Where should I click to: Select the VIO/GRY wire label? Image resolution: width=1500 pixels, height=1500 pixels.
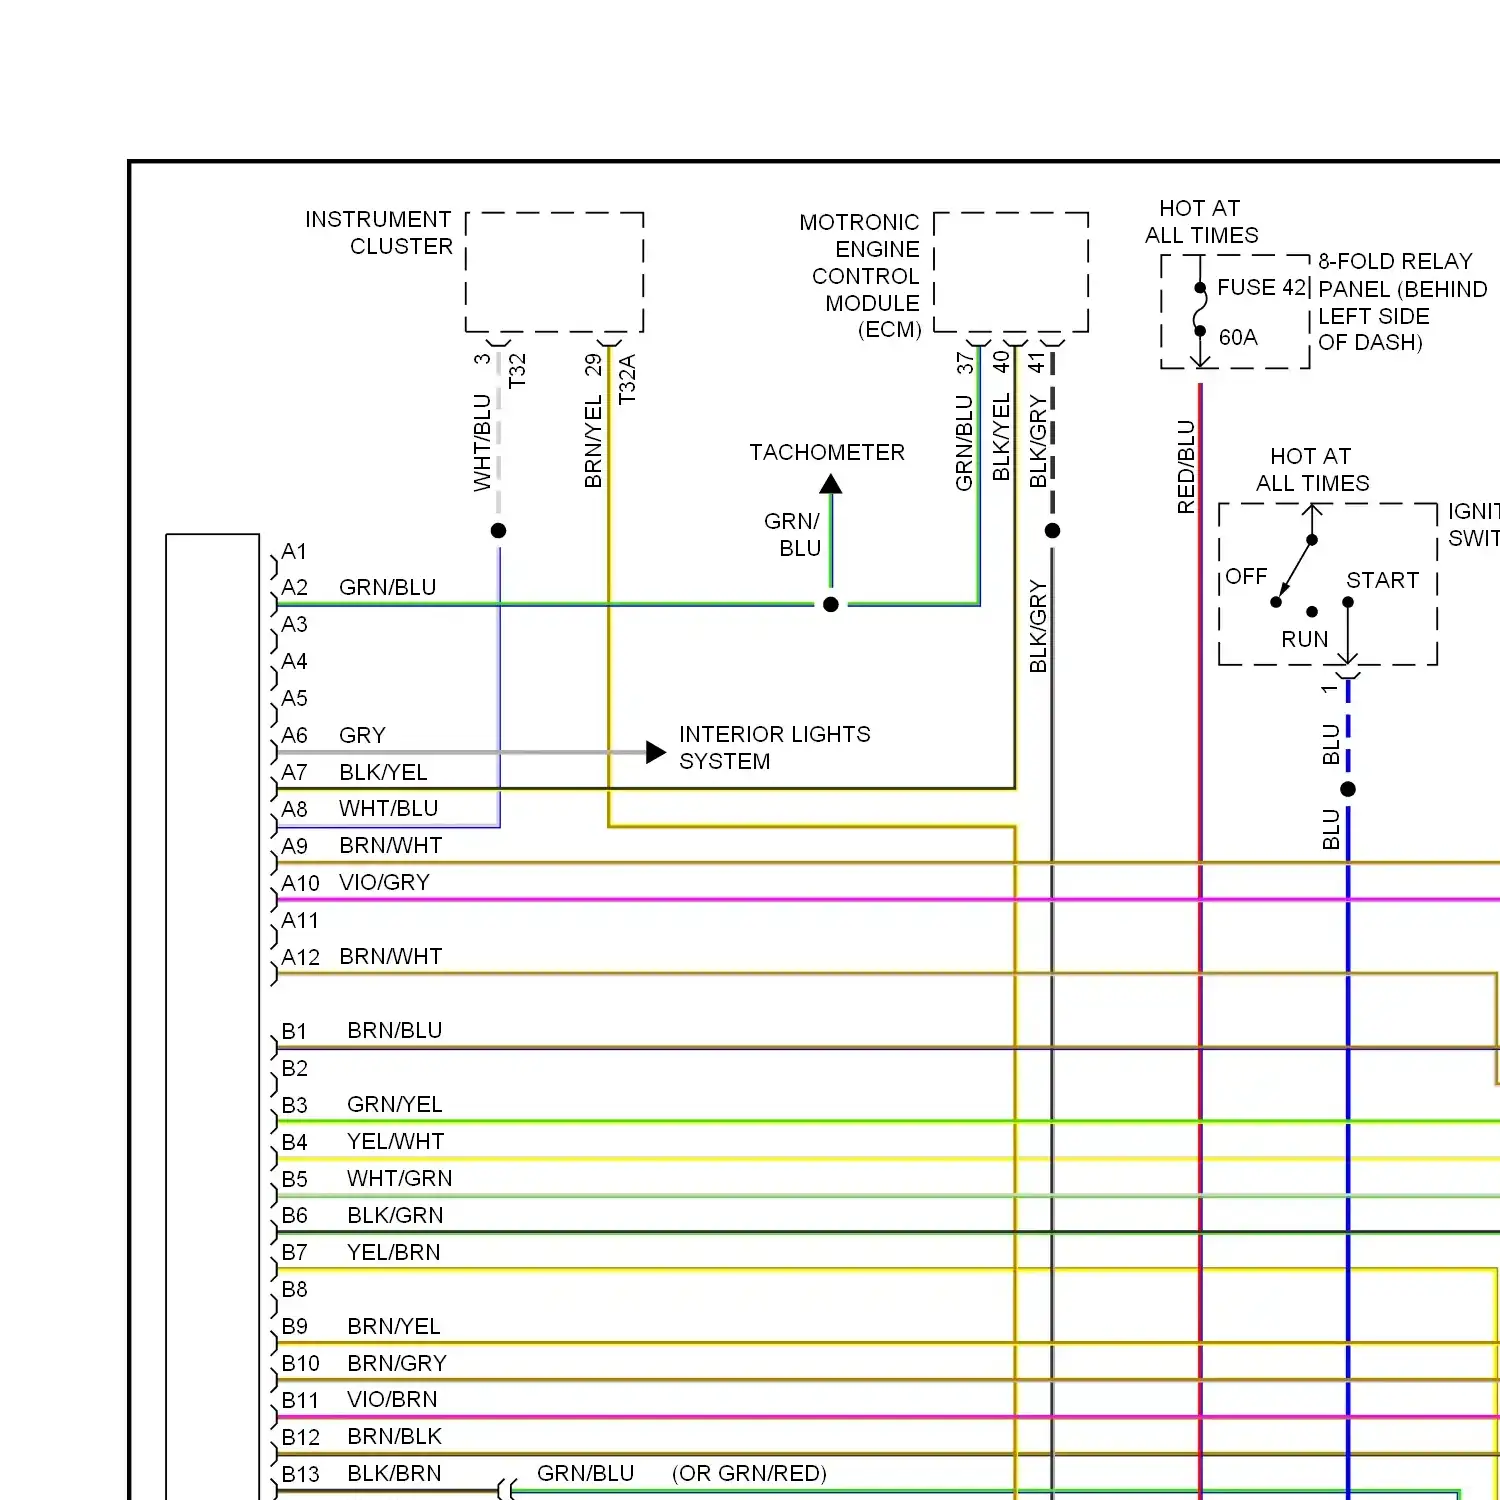coord(385,883)
